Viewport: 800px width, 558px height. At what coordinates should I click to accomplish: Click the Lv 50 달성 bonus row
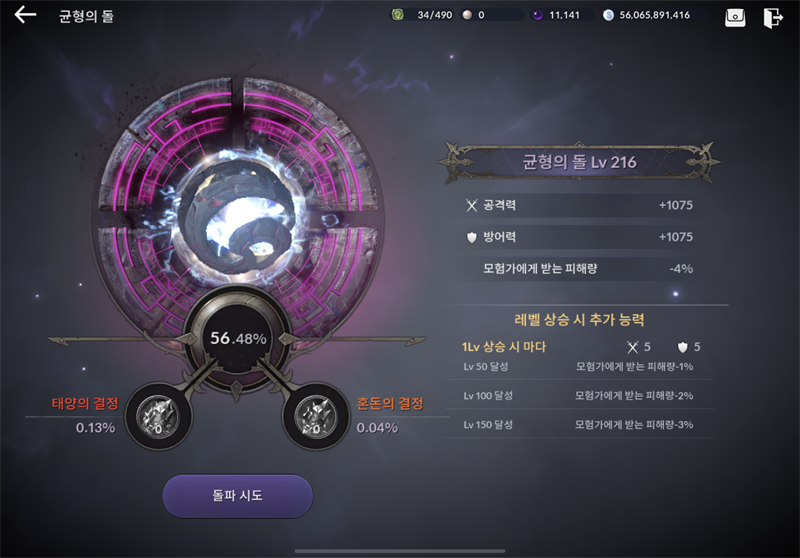(579, 367)
